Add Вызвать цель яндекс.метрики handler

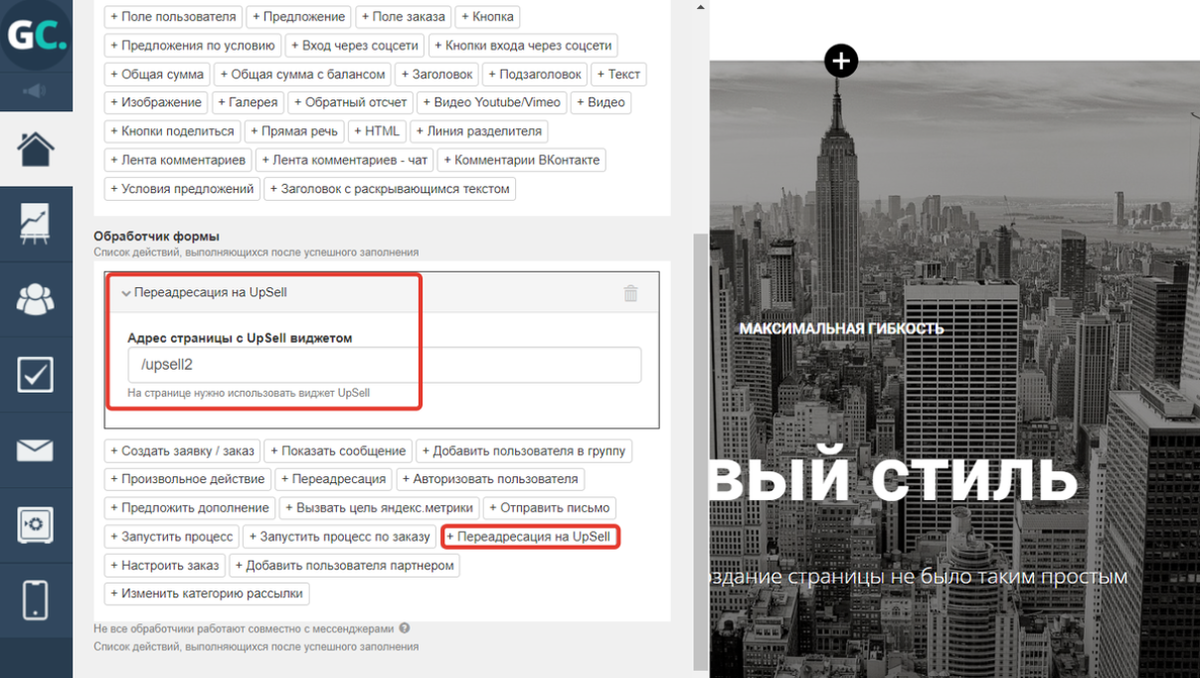point(380,508)
